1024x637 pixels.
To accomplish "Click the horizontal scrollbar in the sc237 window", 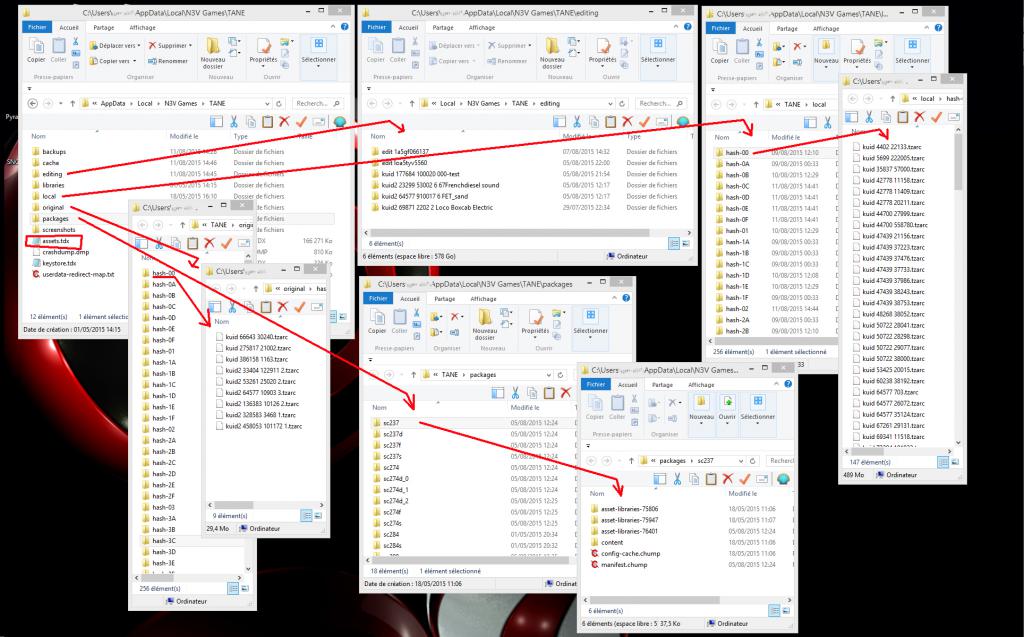I will (654, 599).
